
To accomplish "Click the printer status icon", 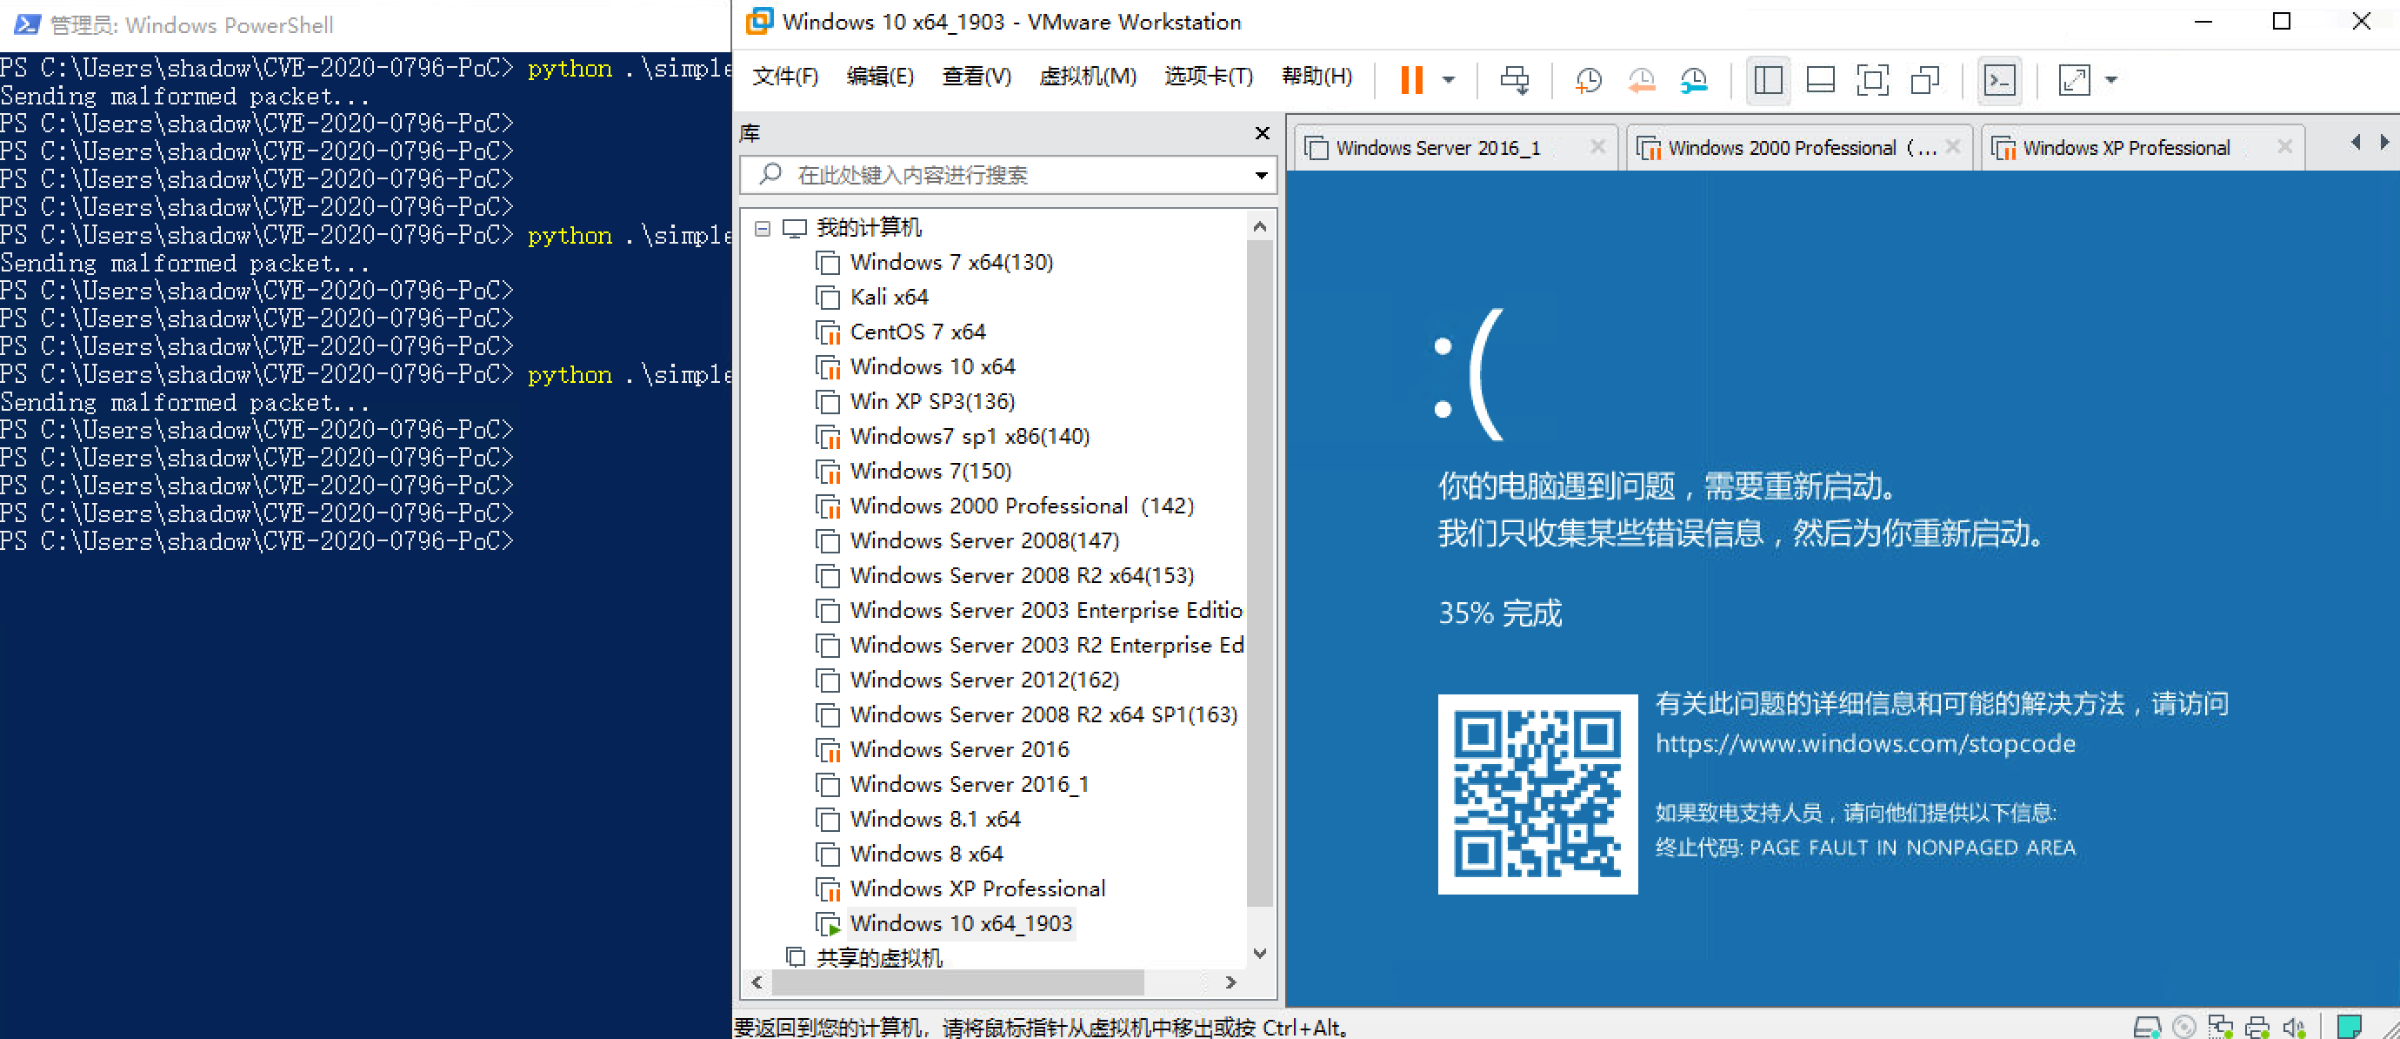I will (2257, 1027).
